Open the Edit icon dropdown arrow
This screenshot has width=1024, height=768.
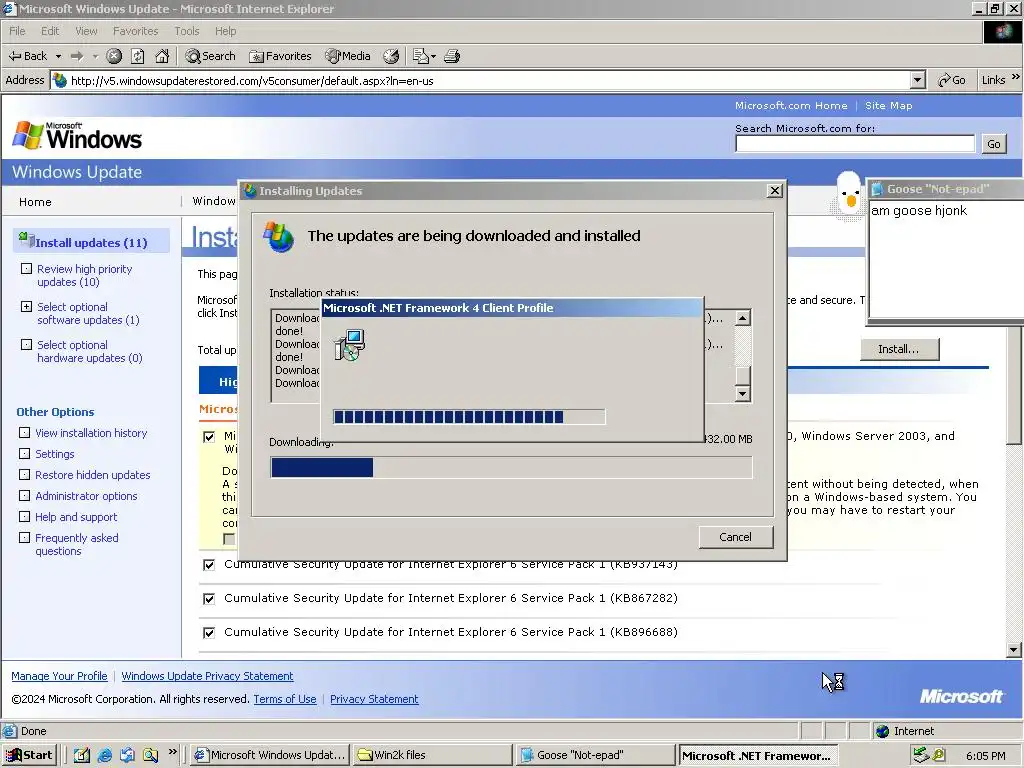[x=434, y=56]
